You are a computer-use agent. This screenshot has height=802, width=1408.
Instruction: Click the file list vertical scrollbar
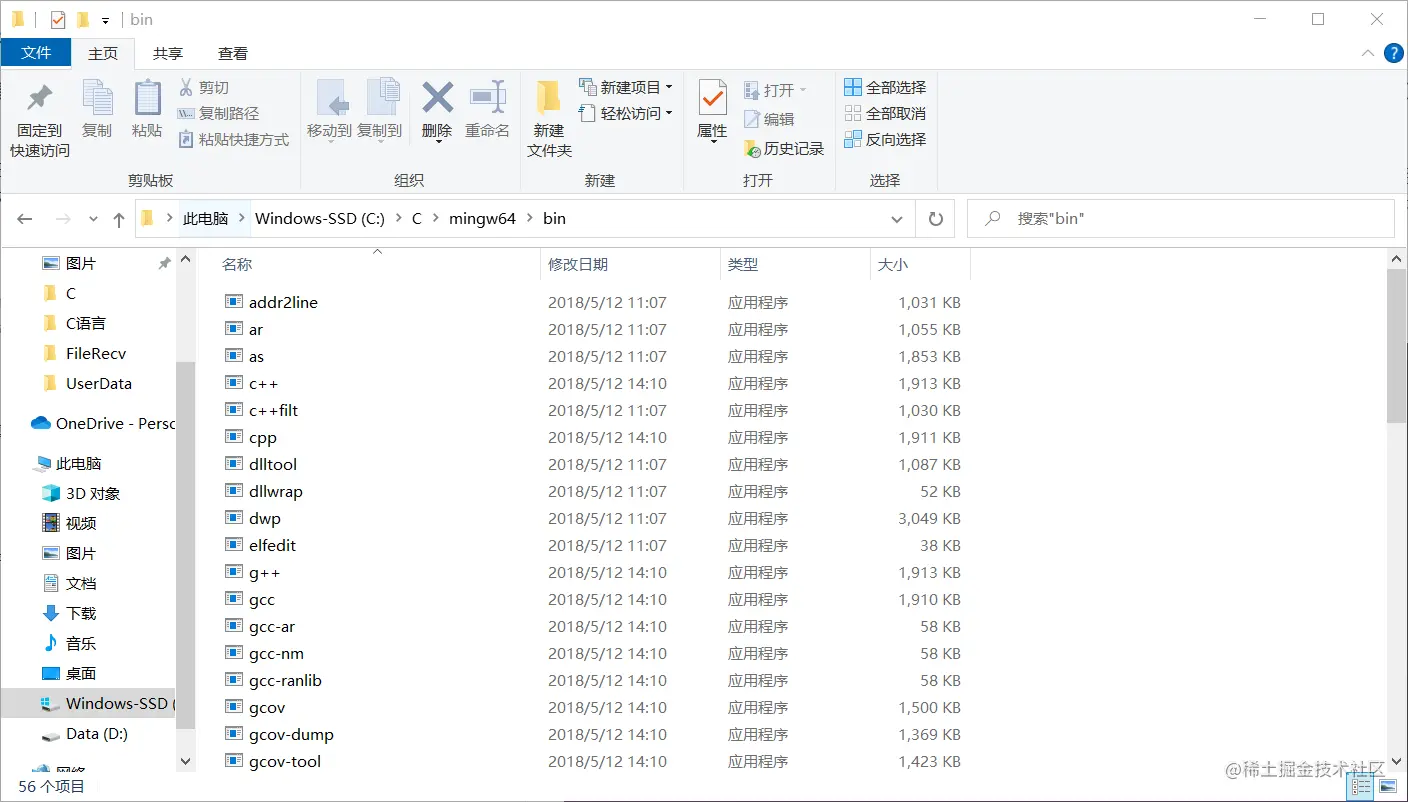1397,345
